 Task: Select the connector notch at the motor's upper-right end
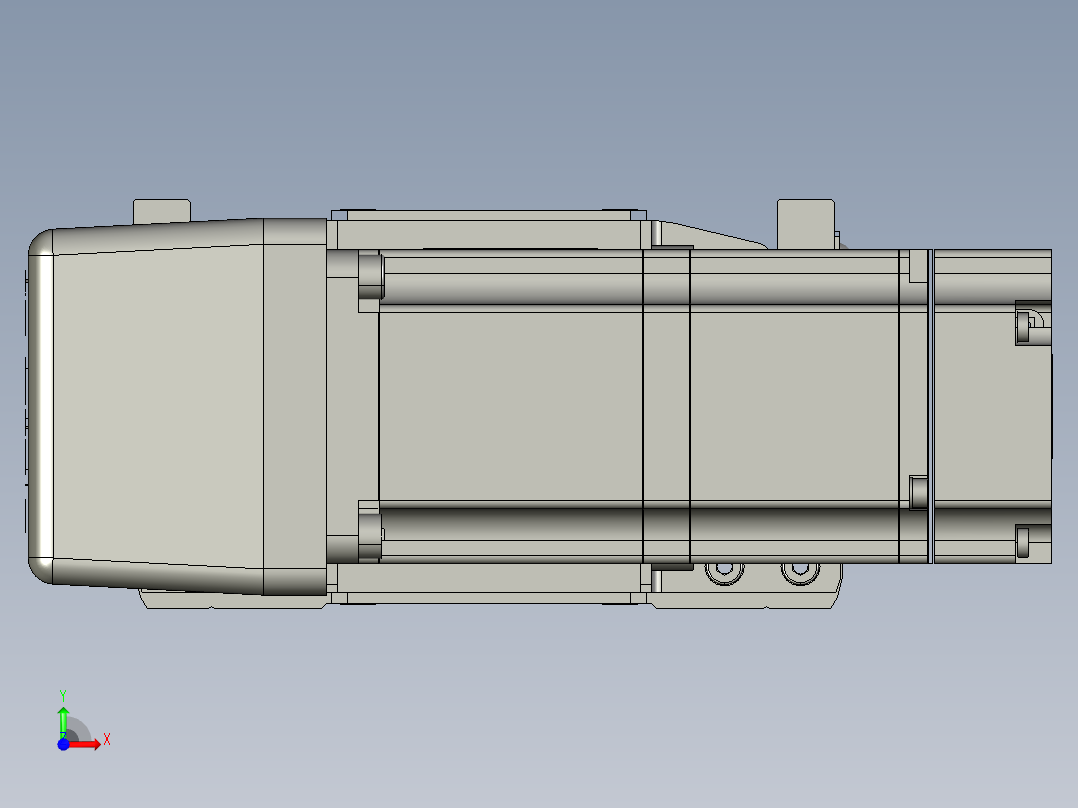click(x=1033, y=323)
